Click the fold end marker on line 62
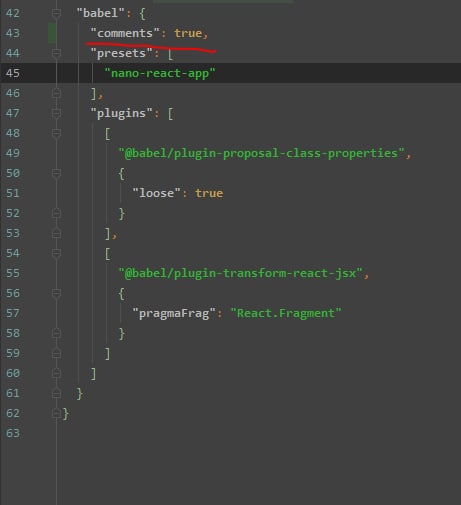 tap(56, 413)
